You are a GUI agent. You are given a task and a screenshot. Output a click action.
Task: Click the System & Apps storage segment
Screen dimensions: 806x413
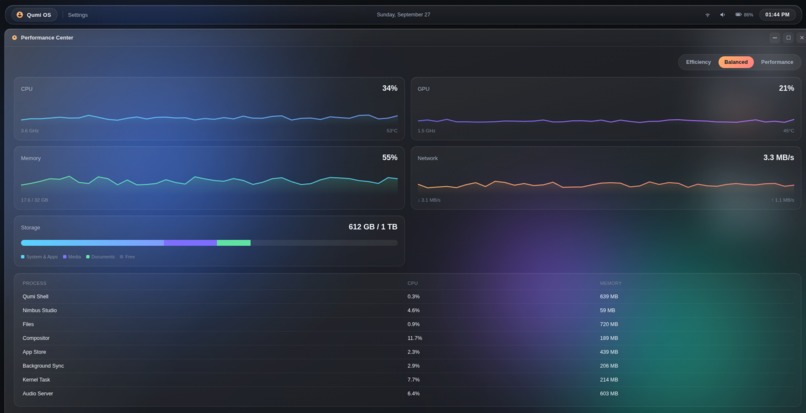(93, 243)
